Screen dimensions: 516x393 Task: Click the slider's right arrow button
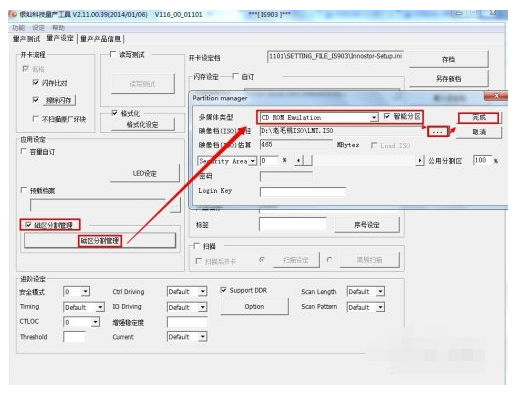coord(420,161)
